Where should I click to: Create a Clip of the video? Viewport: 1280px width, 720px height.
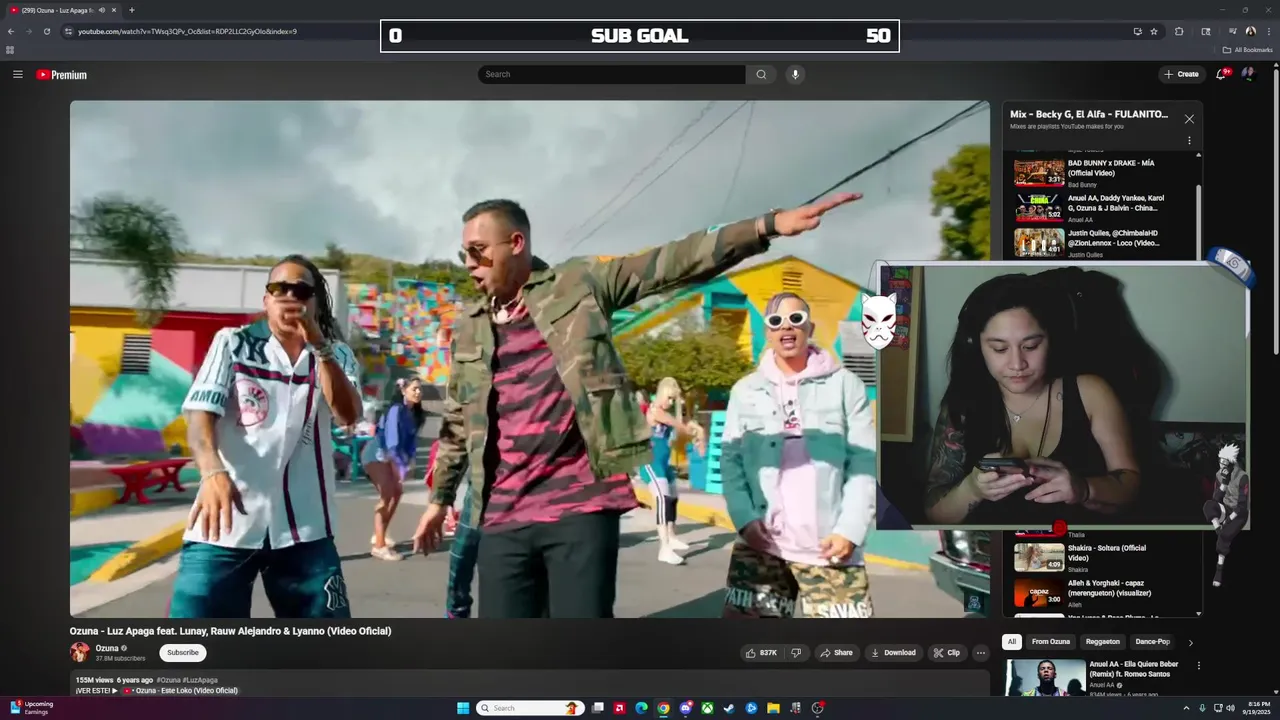pos(947,653)
